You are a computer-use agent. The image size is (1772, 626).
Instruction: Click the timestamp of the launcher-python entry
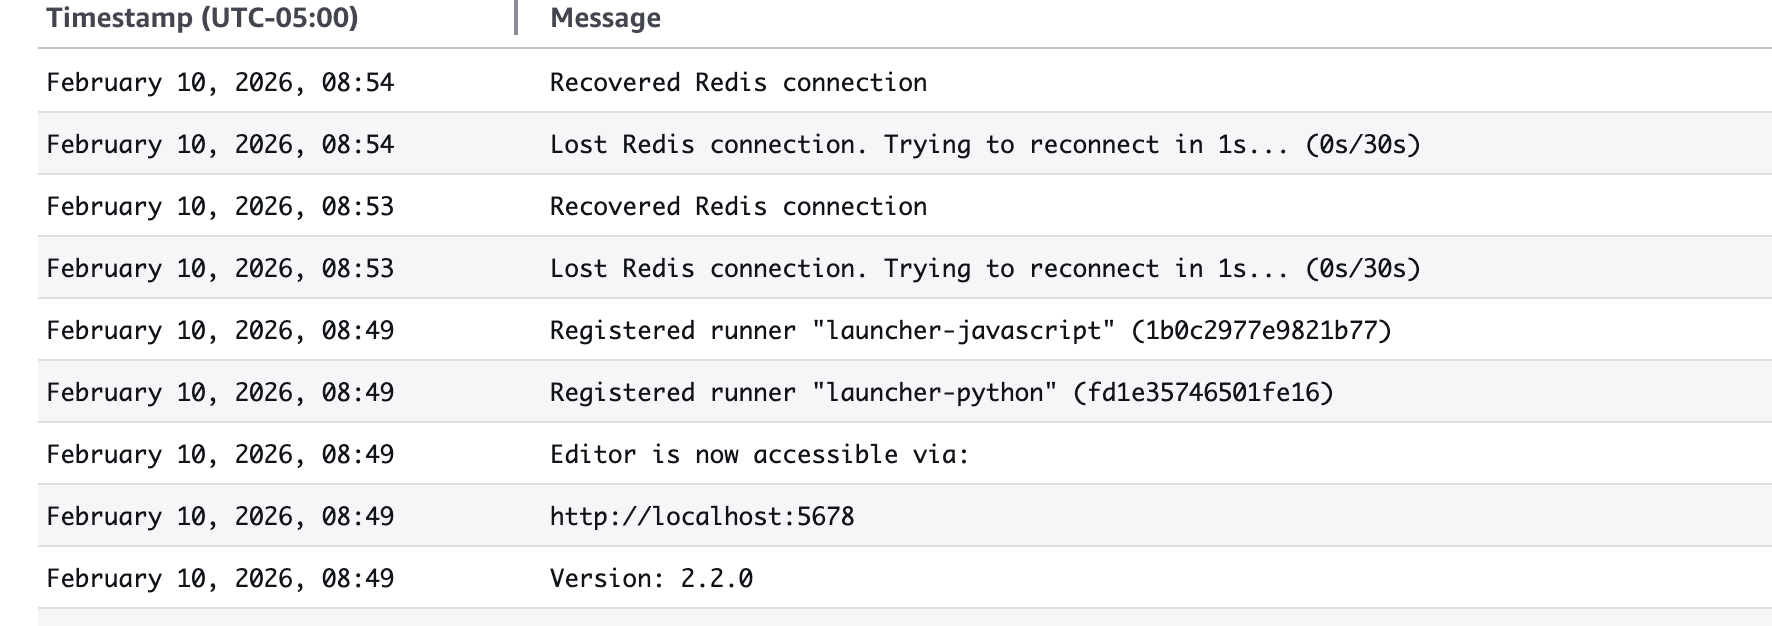click(220, 393)
